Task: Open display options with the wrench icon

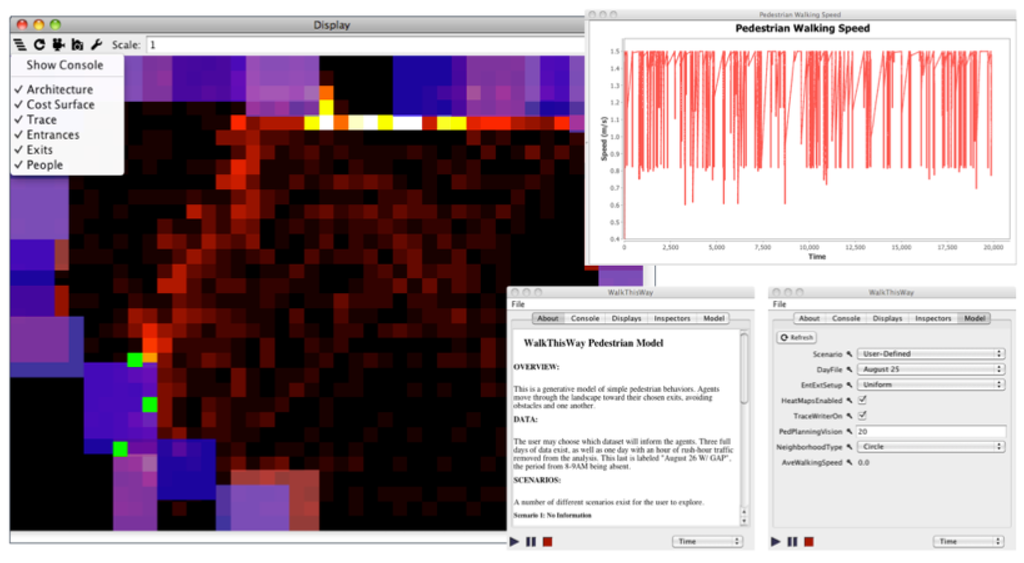Action: pos(96,45)
